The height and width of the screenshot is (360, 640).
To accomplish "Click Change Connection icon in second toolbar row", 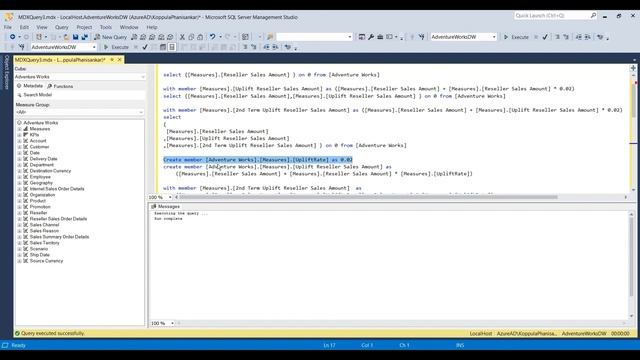I will tap(21, 47).
